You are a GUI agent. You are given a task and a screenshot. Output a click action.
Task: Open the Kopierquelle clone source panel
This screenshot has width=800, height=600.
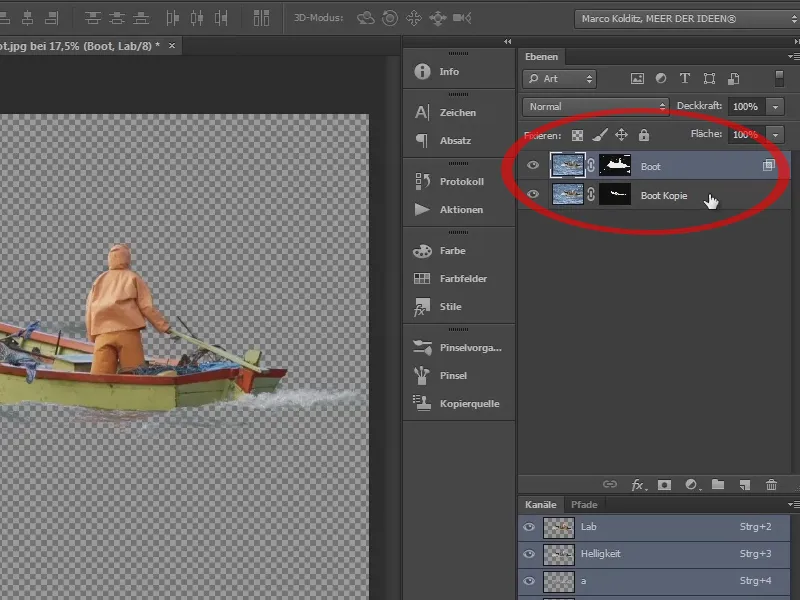(x=458, y=404)
